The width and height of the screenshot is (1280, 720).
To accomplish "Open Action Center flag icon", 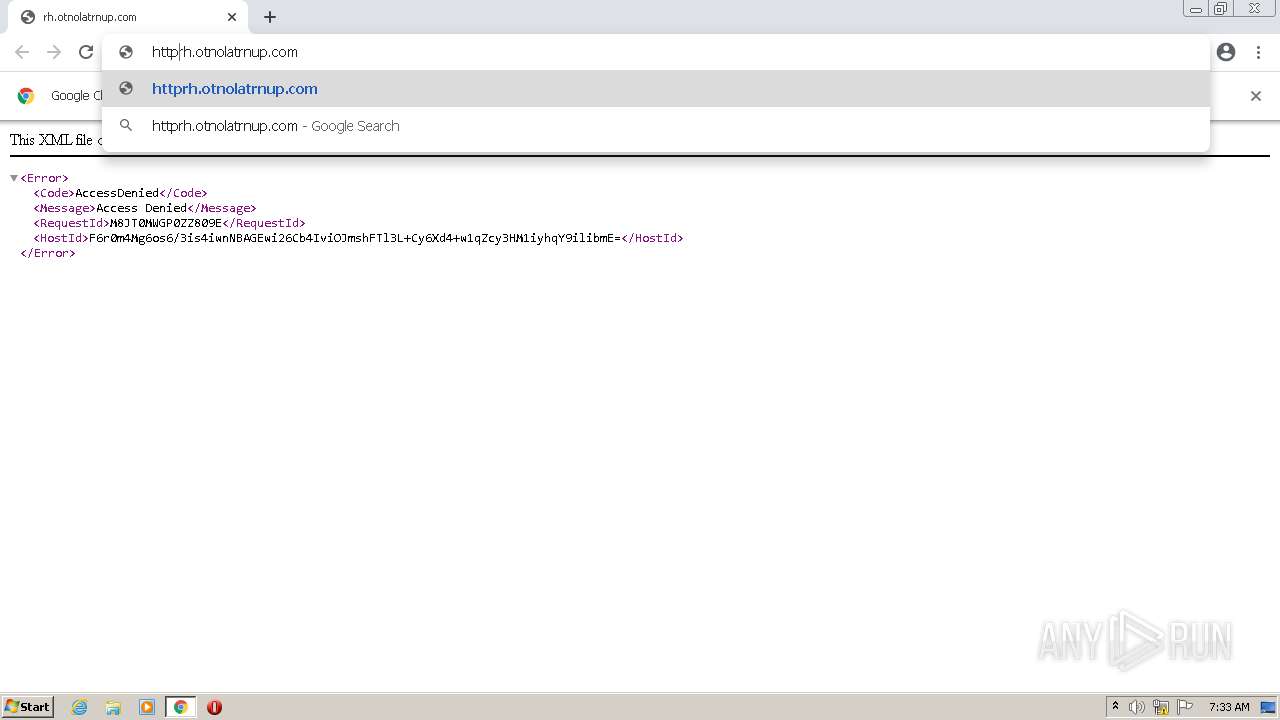I will click(x=1185, y=707).
